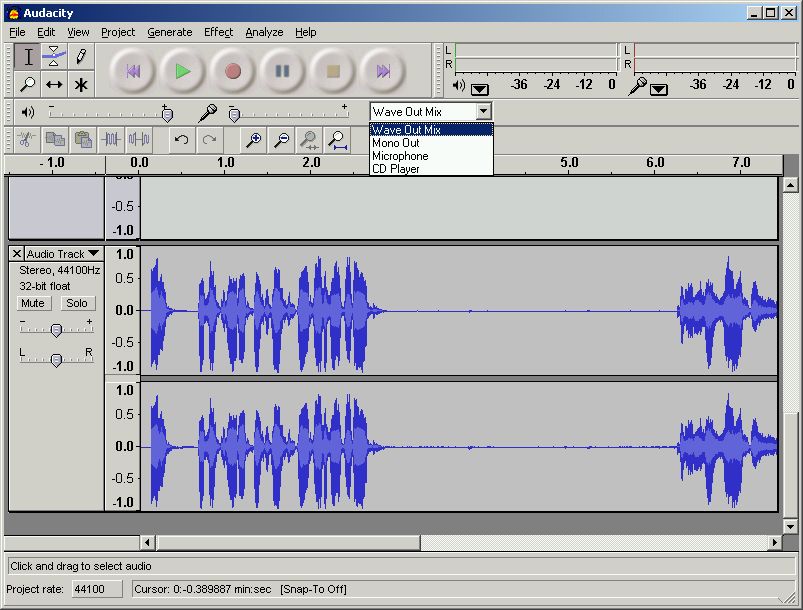The height and width of the screenshot is (610, 803).
Task: Click the input microphone meter icon
Action: coord(638,86)
